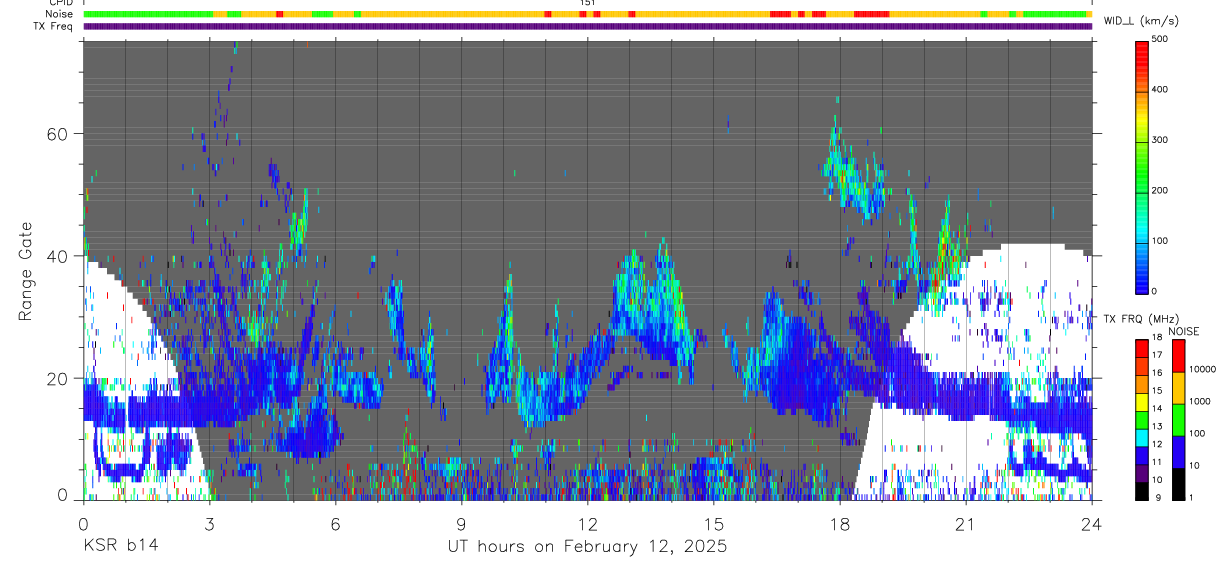
Task: Select the 'TX Freq' row label
Action: pos(54,26)
